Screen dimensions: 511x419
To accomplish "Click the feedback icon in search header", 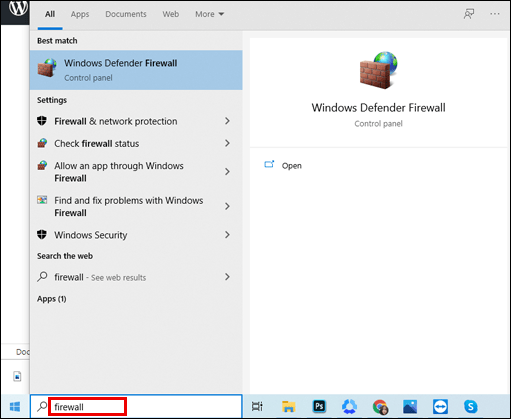I will (x=469, y=14).
